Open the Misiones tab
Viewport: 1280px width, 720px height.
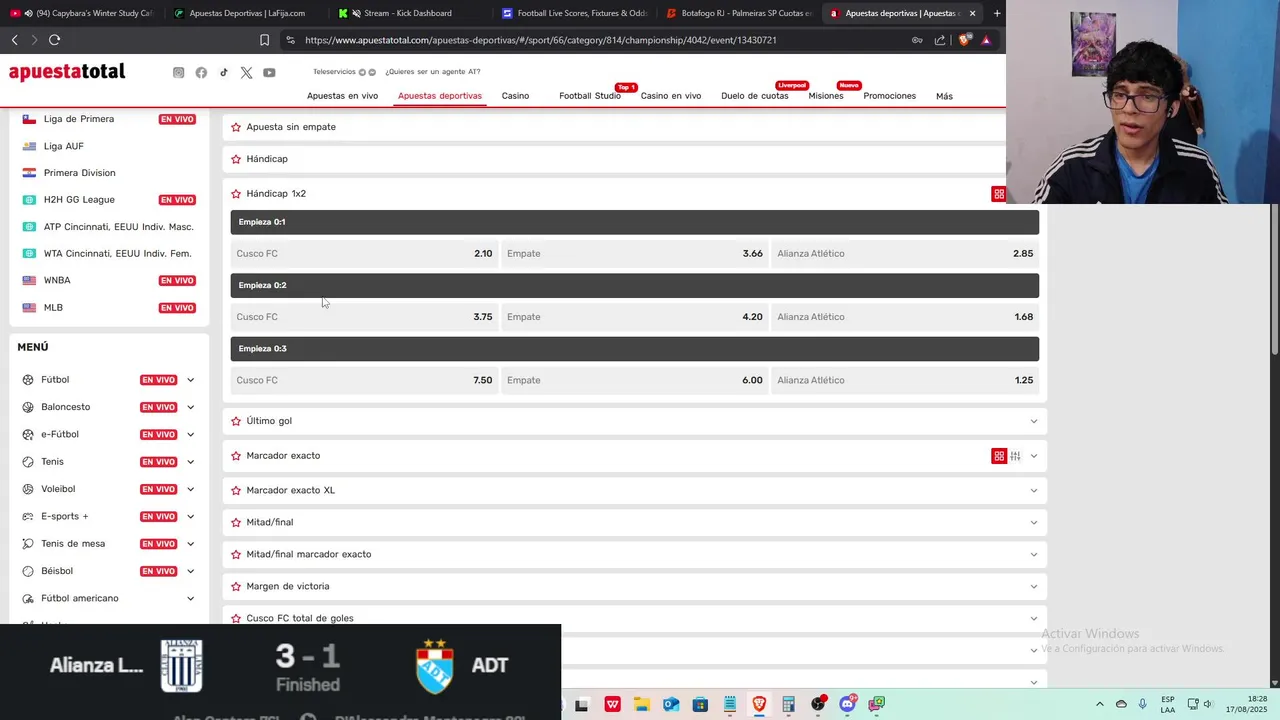(826, 96)
